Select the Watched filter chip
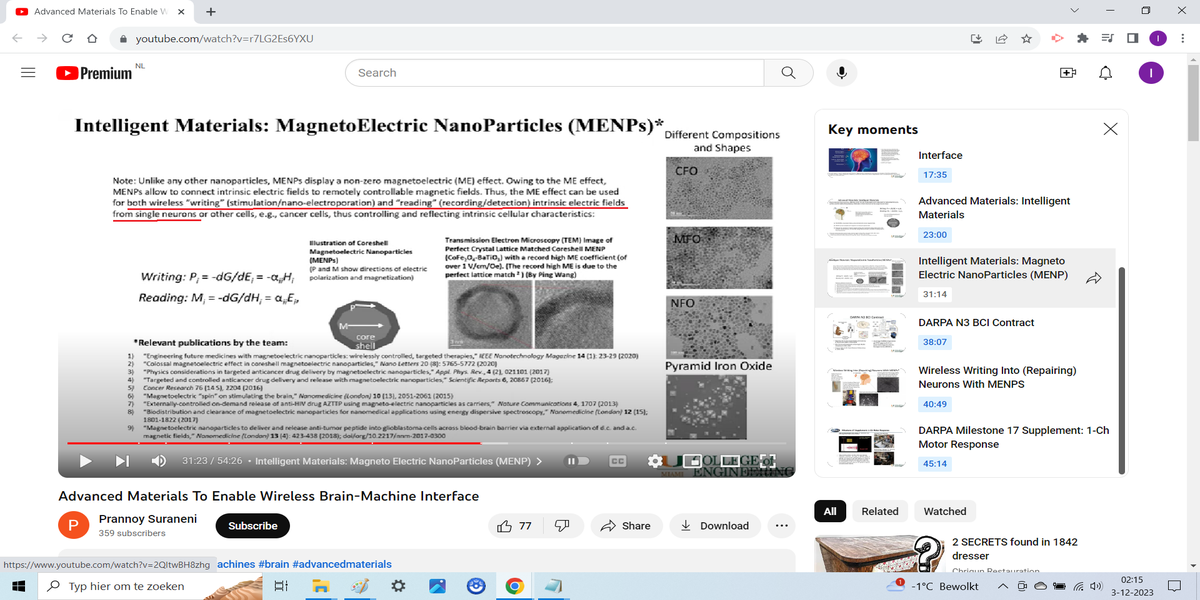Image resolution: width=1200 pixels, height=600 pixels. pos(944,511)
